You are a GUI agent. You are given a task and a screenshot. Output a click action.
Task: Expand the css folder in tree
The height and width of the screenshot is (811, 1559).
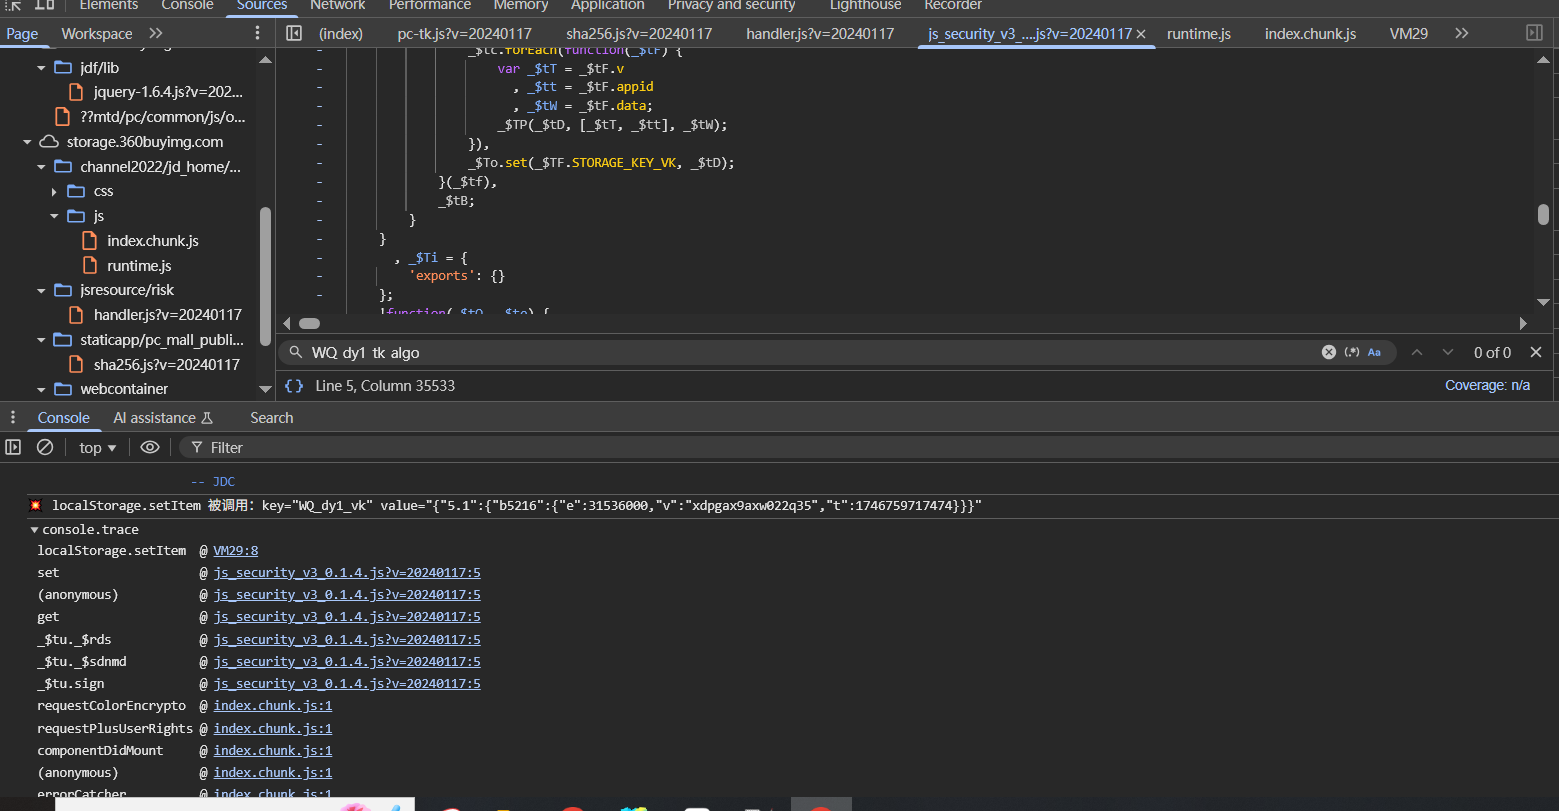(x=54, y=191)
